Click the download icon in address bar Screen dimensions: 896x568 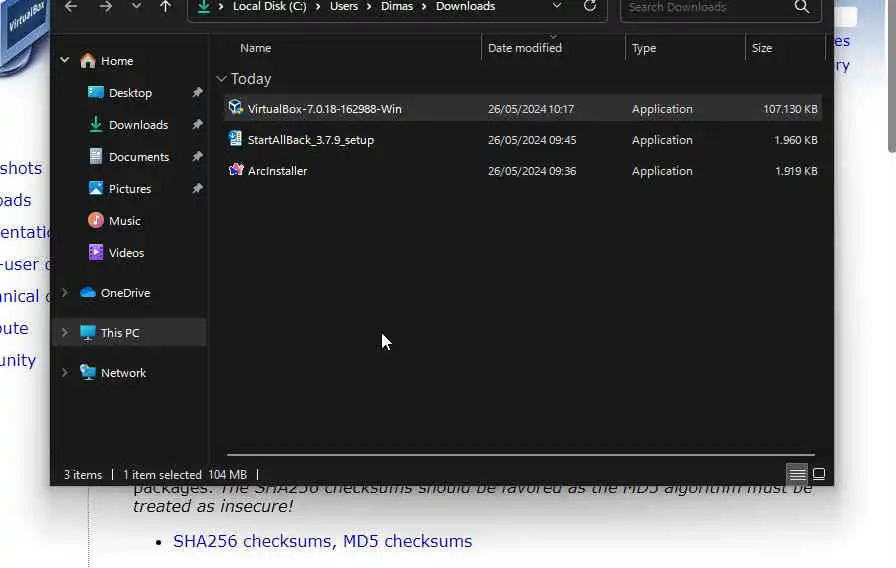point(203,6)
